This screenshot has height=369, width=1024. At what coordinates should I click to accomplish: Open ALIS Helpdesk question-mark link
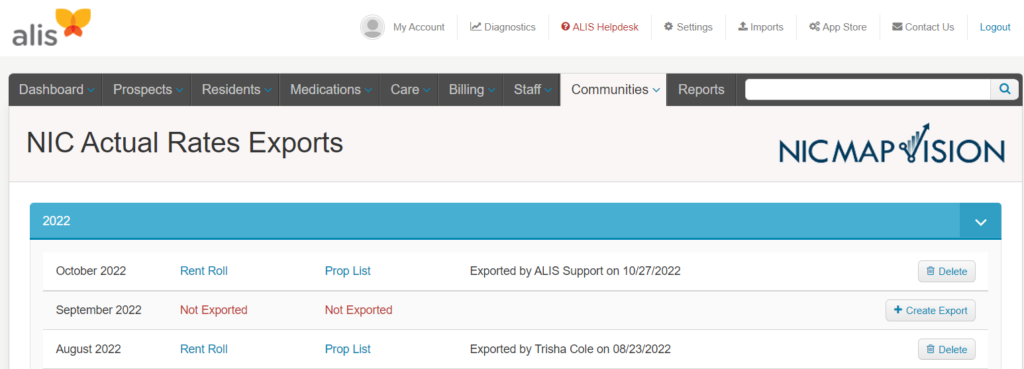(600, 27)
